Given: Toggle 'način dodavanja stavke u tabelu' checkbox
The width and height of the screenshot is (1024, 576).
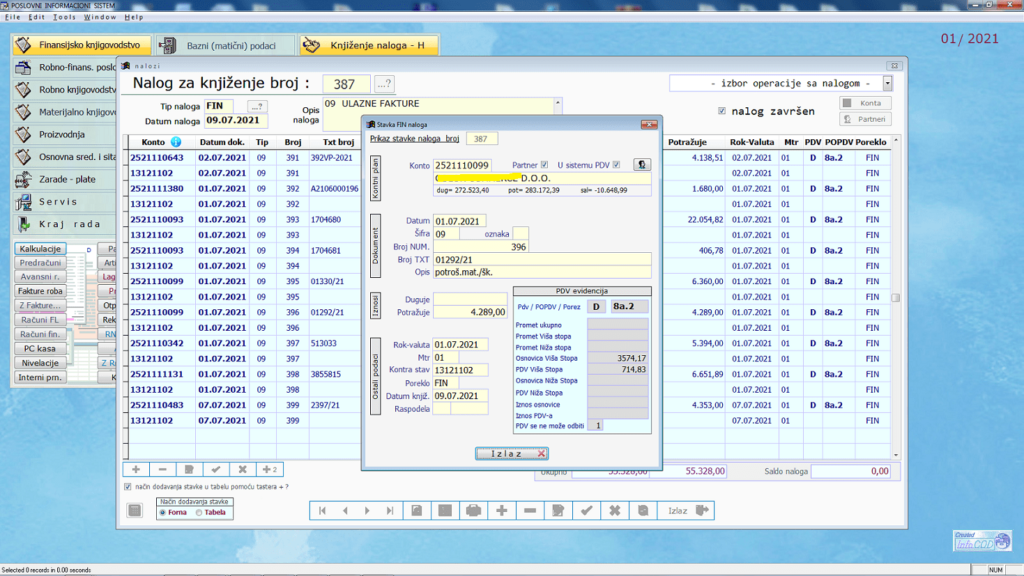Looking at the screenshot, I should [x=127, y=487].
